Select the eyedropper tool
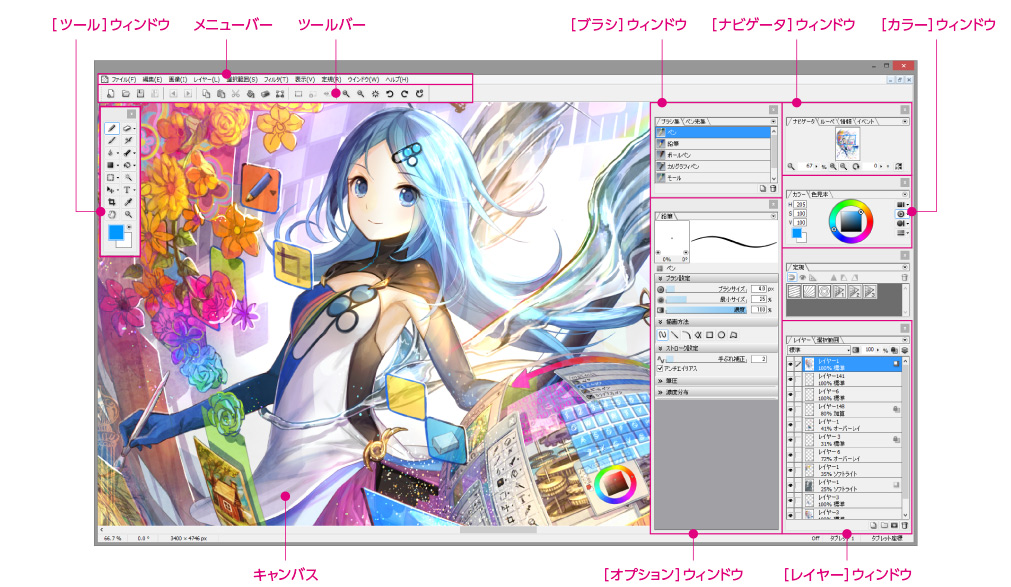Viewport: 1011px width, 587px height. [128, 202]
